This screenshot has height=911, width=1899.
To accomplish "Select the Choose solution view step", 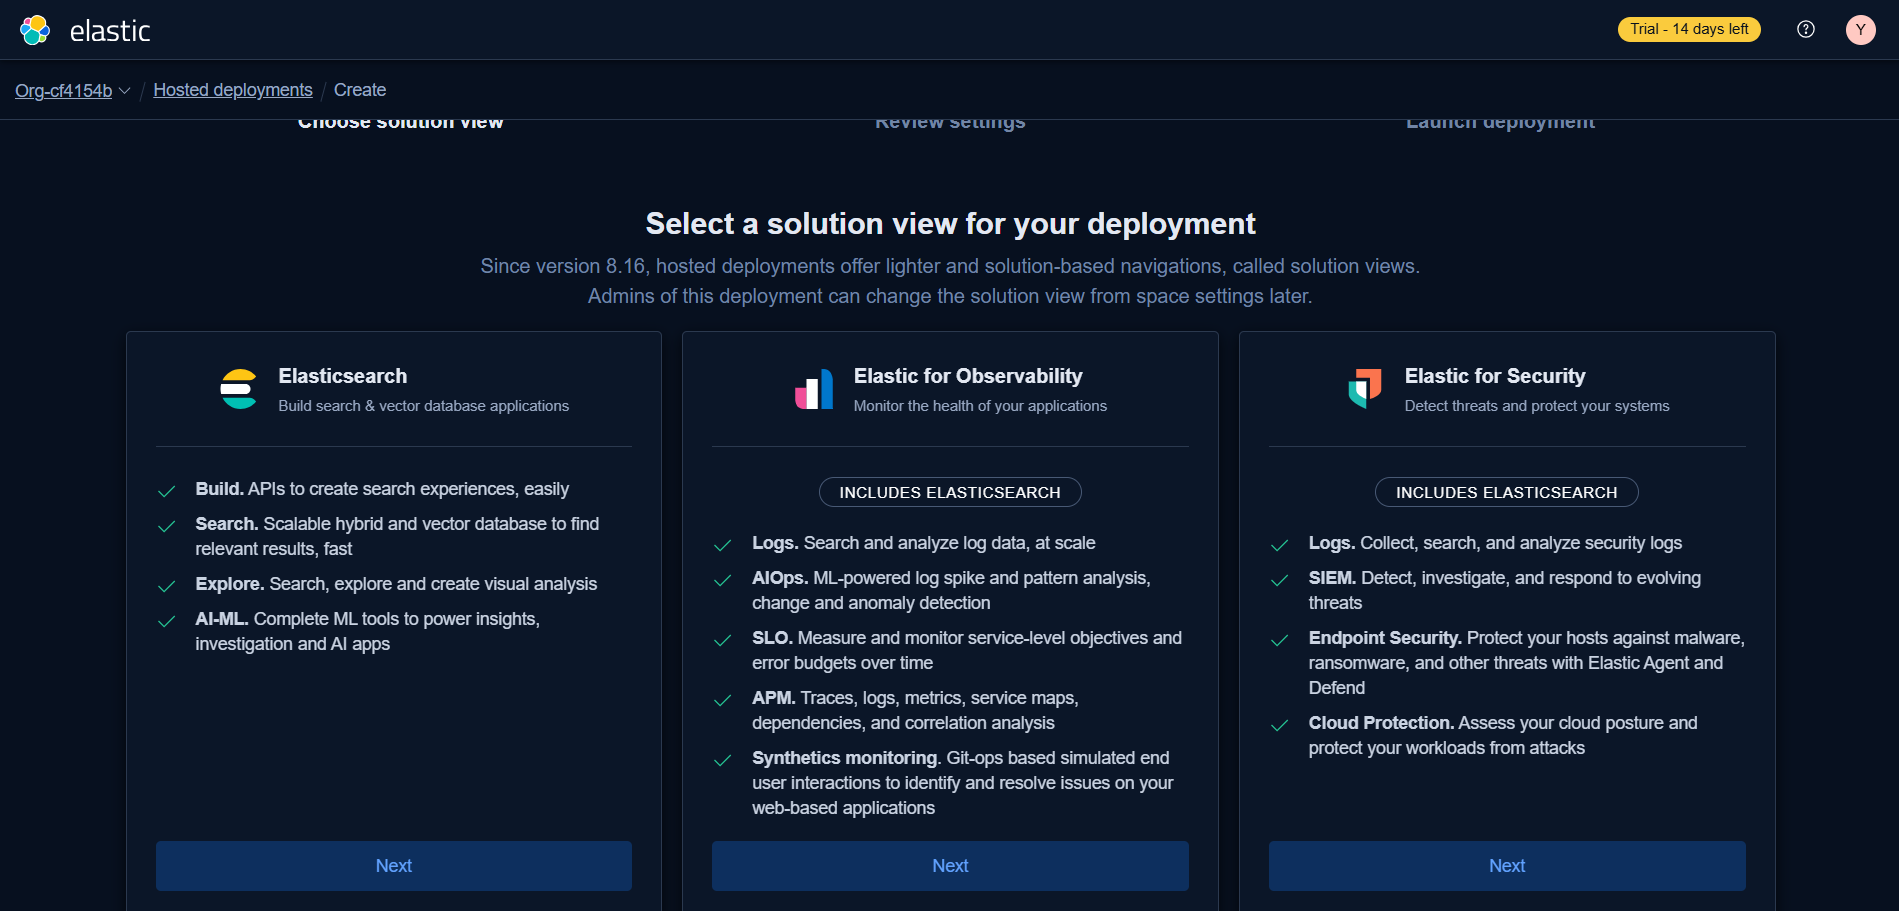I will coord(400,124).
